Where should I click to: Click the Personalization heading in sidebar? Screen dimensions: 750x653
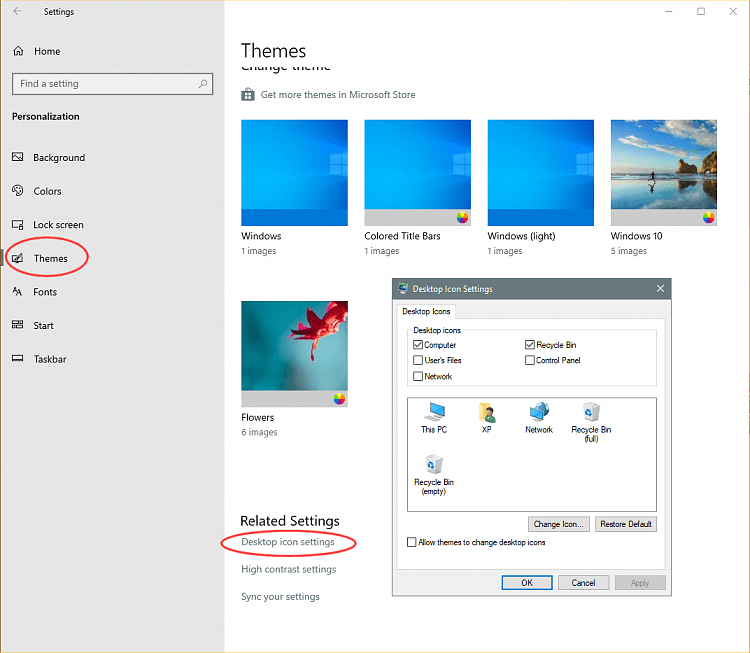45,116
